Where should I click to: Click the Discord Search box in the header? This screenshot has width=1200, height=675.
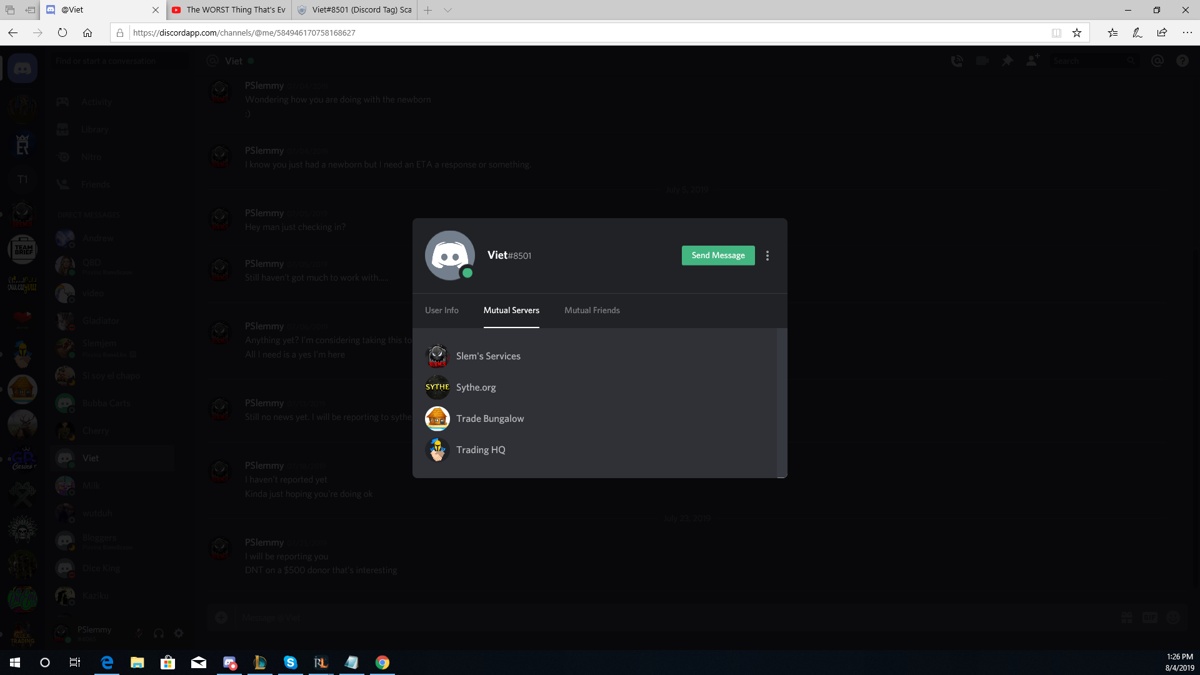(1093, 61)
